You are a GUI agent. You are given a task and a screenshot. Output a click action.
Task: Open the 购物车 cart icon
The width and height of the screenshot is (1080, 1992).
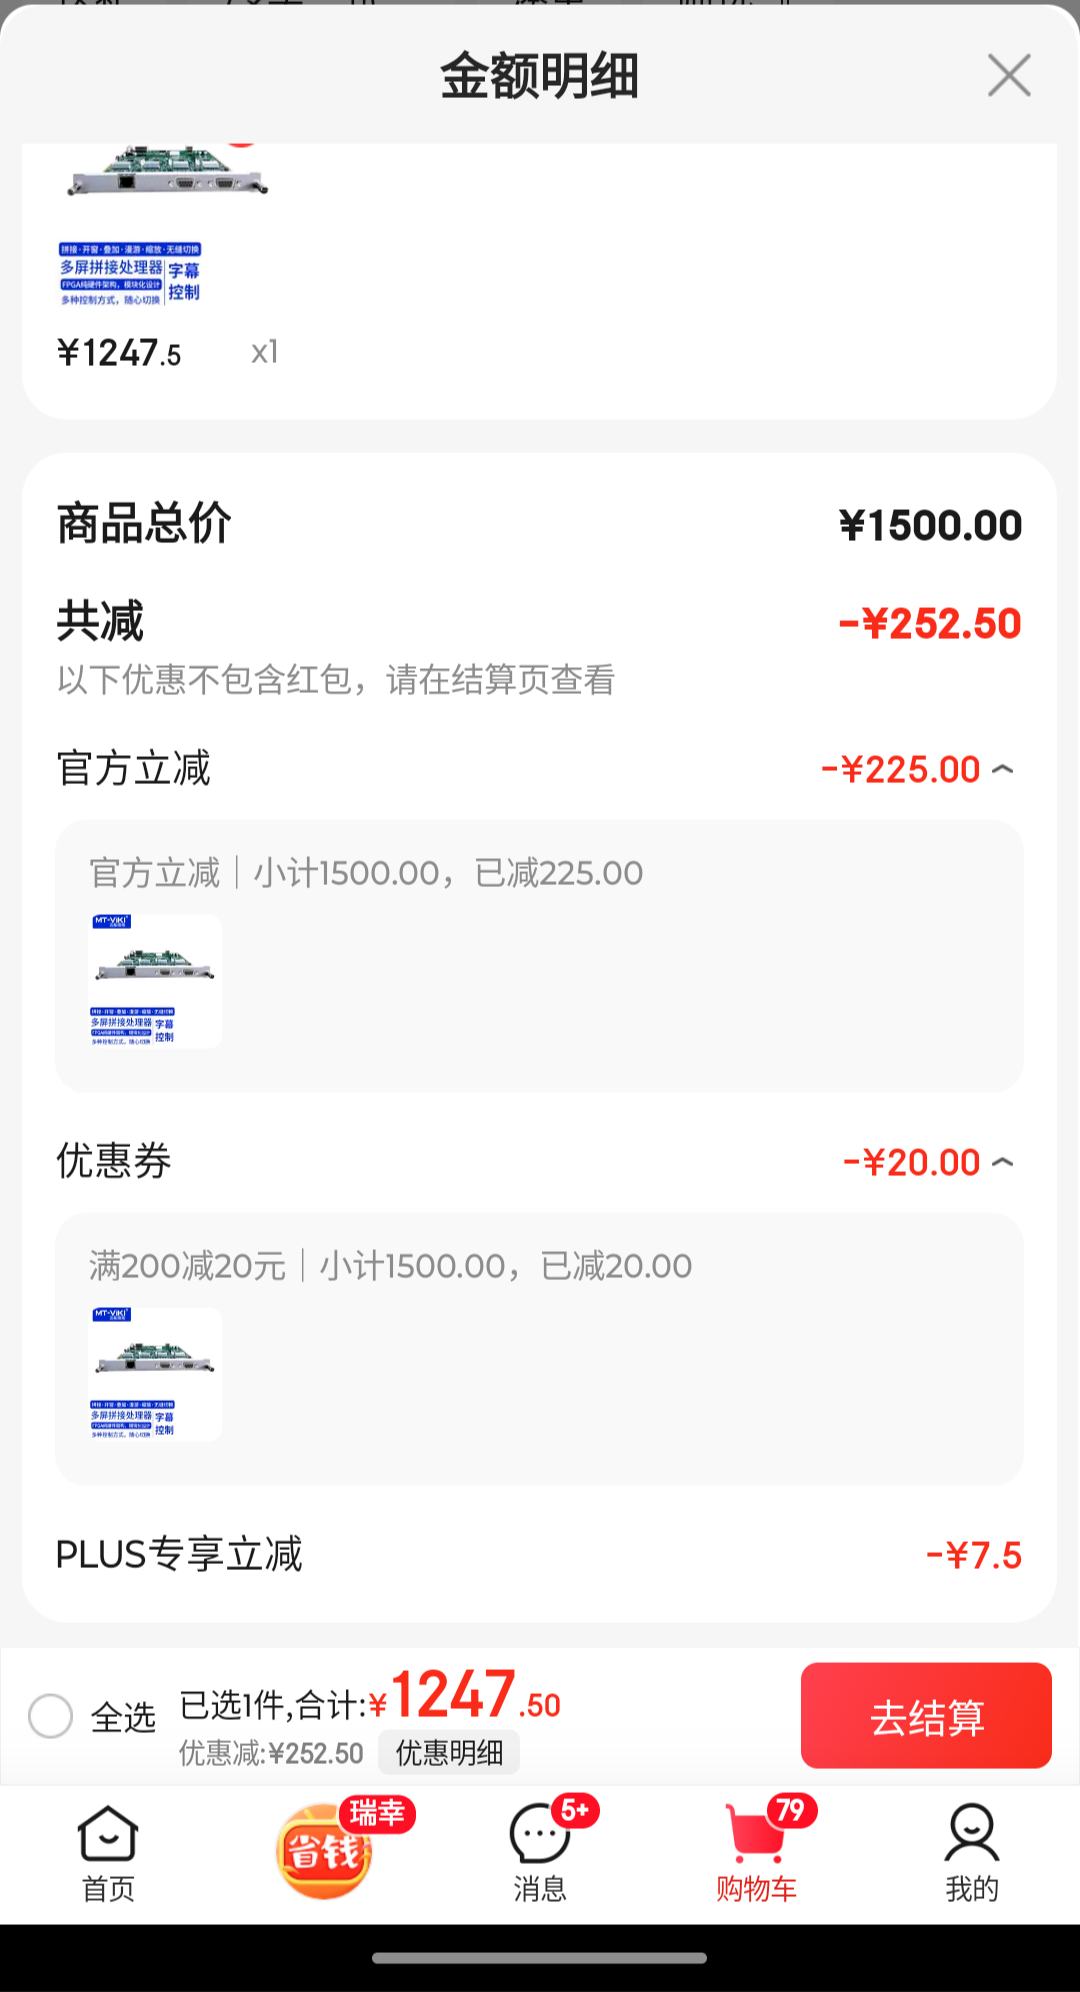coord(756,1853)
